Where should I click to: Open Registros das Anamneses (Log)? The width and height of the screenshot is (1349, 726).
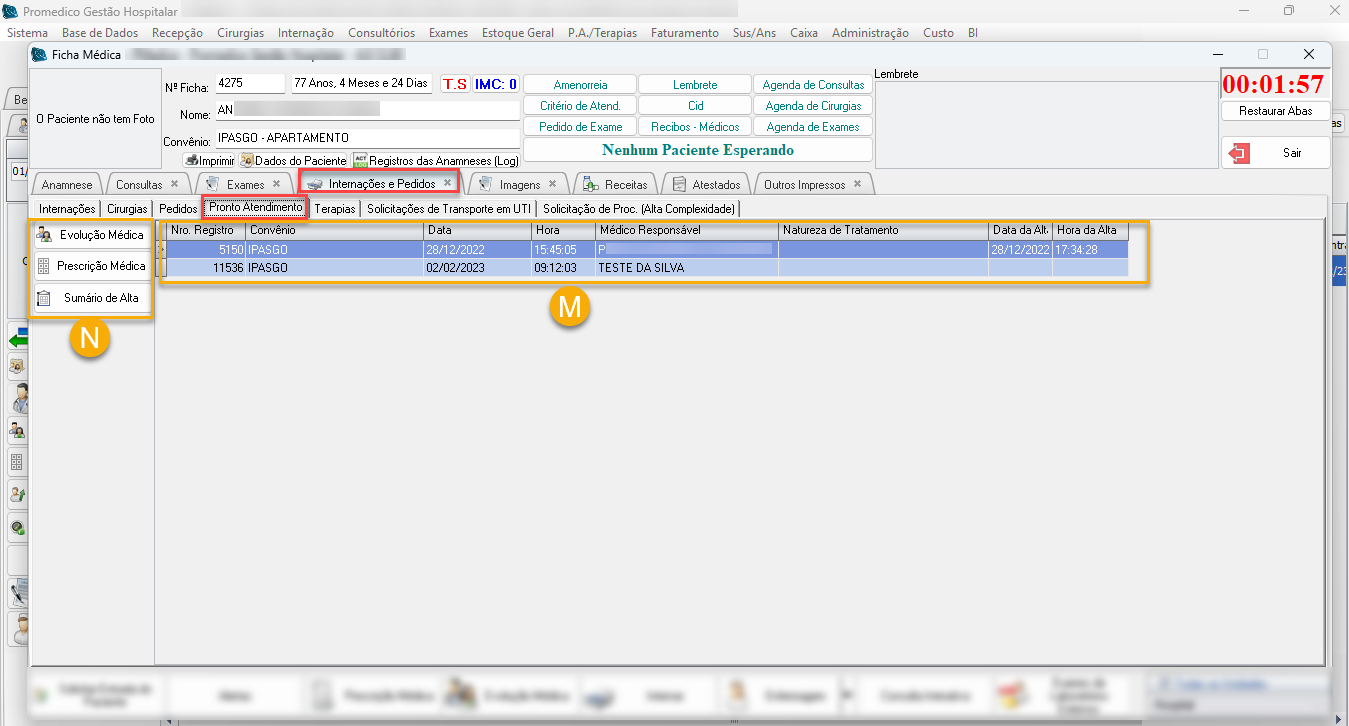coord(435,160)
